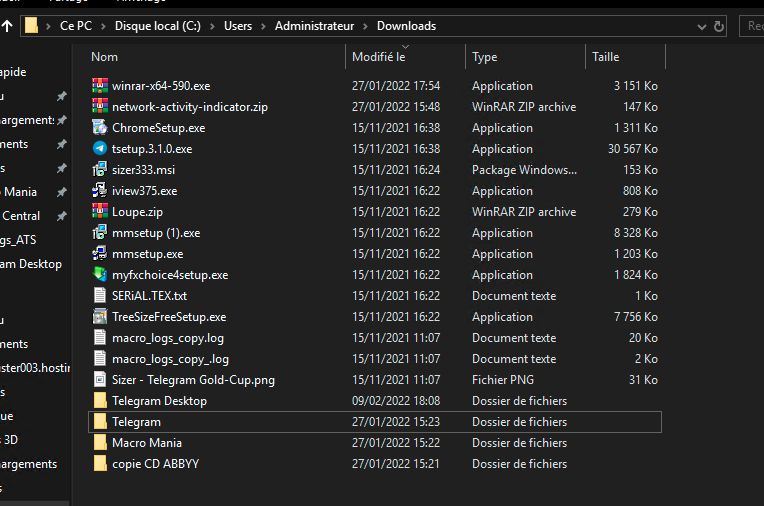Click the Downloads breadcrumb
This screenshot has width=764, height=506.
tap(406, 26)
